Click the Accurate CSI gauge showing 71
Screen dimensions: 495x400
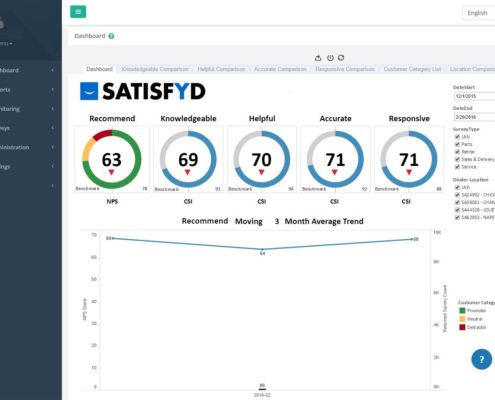click(335, 159)
